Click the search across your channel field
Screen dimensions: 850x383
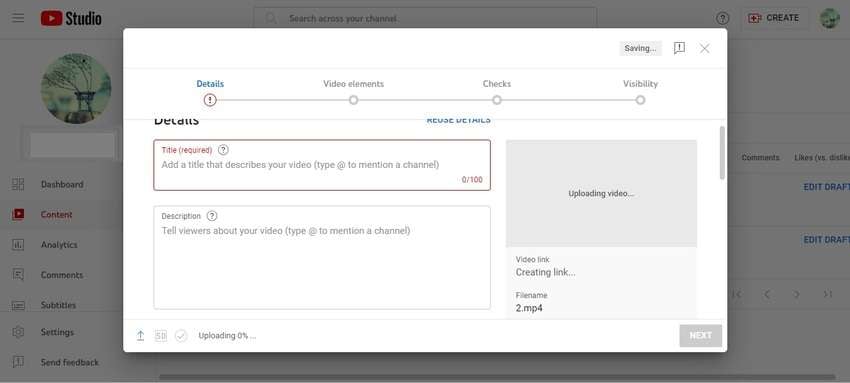pyautogui.click(x=425, y=18)
